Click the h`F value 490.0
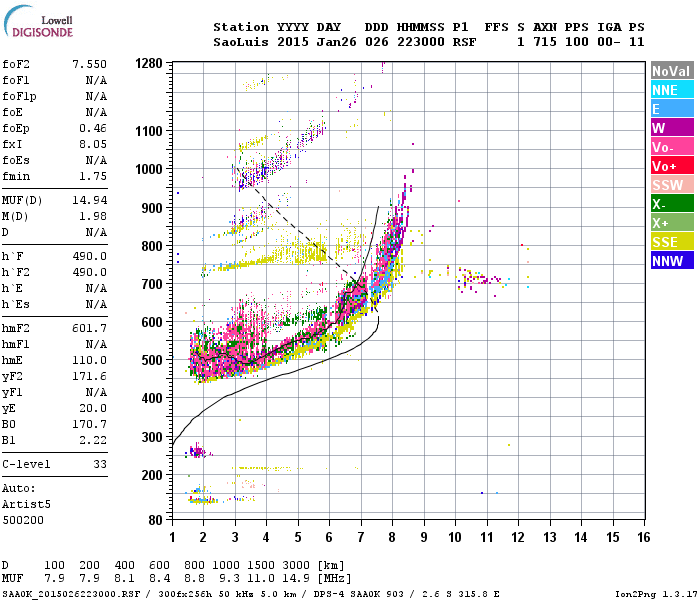Screen dimensions: 700x600 [89, 256]
